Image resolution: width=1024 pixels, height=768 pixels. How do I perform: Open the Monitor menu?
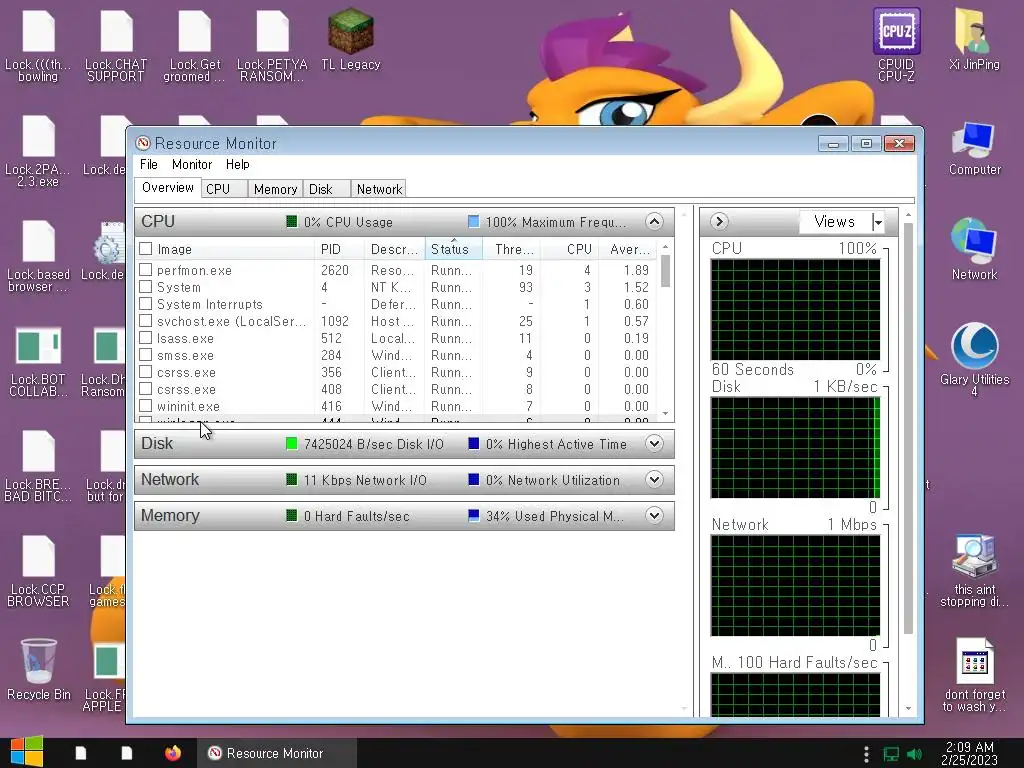(192, 165)
